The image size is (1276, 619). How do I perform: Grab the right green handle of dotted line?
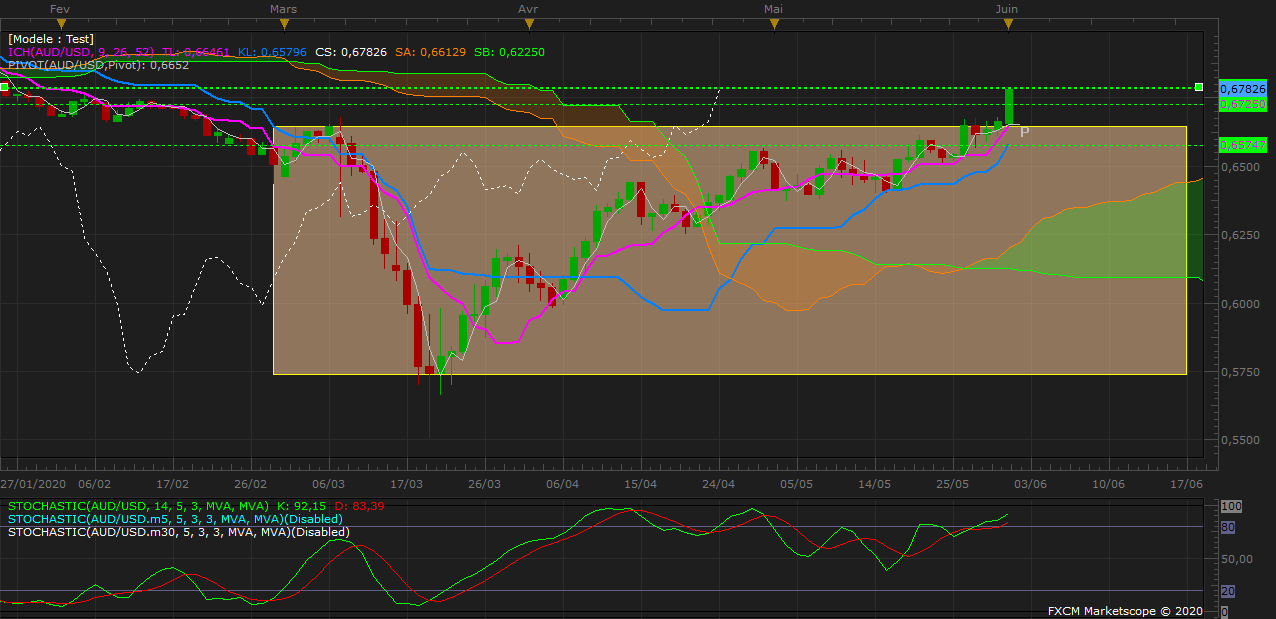click(x=1198, y=88)
